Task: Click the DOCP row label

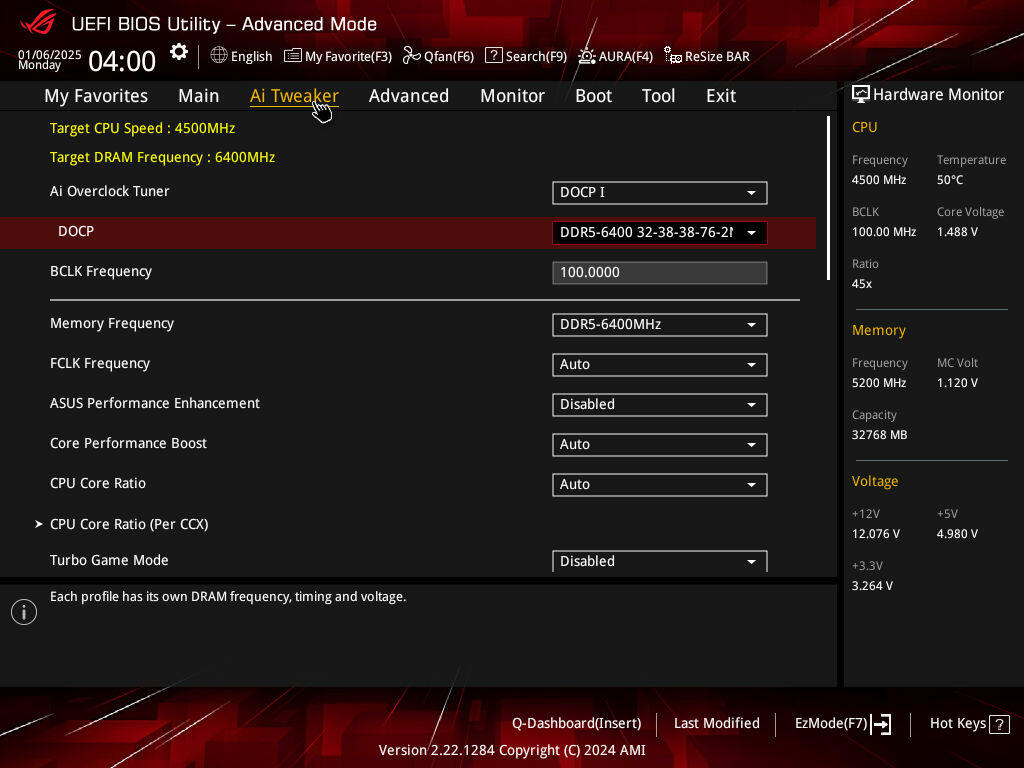Action: pyautogui.click(x=76, y=231)
